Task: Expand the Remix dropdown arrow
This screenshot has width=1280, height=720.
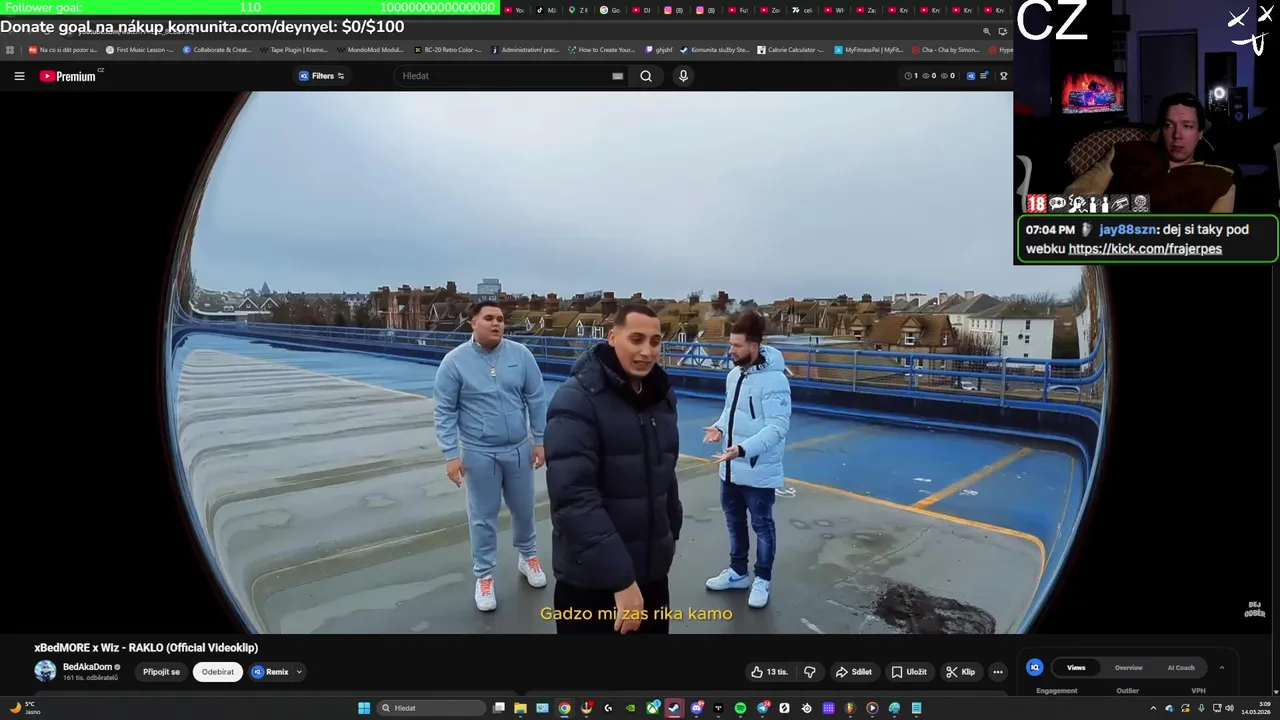Action: [x=298, y=672]
